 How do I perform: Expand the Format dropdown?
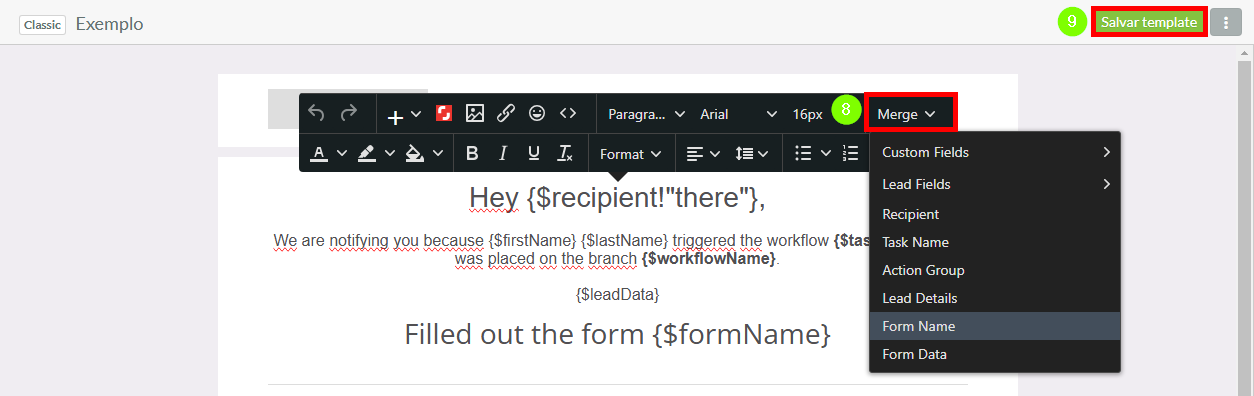pyautogui.click(x=631, y=154)
